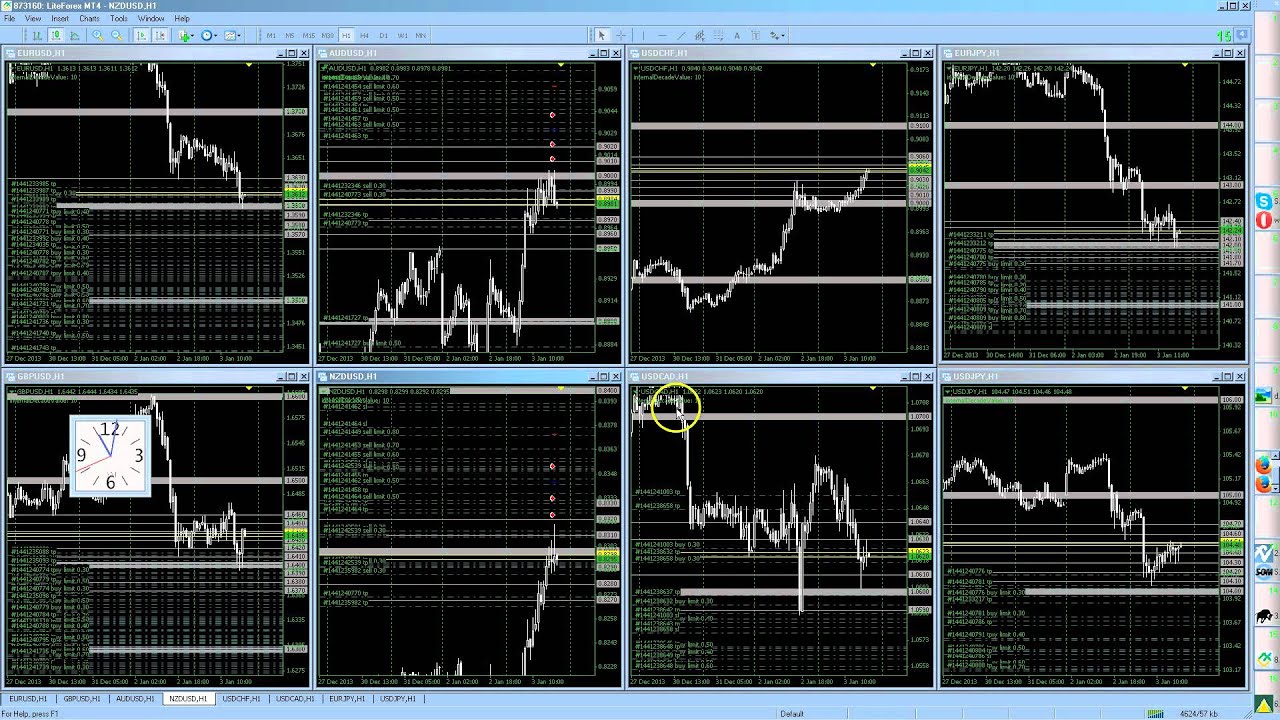Switch to the EURUSD,H1 bottom tab

pos(28,699)
